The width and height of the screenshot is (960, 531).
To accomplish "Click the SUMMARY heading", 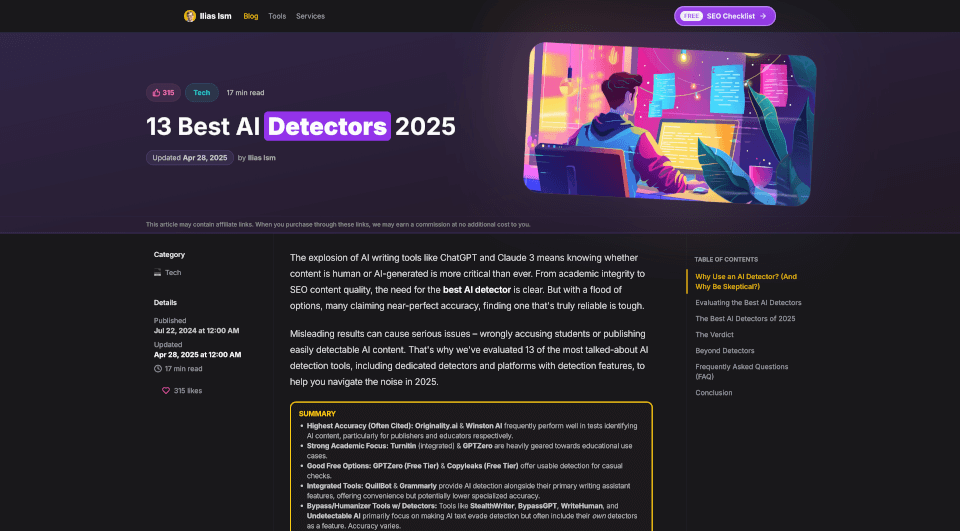I will pyautogui.click(x=317, y=414).
